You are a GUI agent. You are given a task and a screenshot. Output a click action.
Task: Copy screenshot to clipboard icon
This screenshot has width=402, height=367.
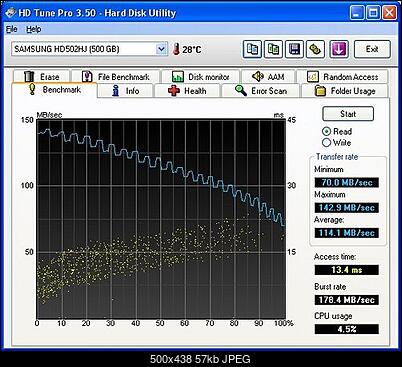point(273,49)
